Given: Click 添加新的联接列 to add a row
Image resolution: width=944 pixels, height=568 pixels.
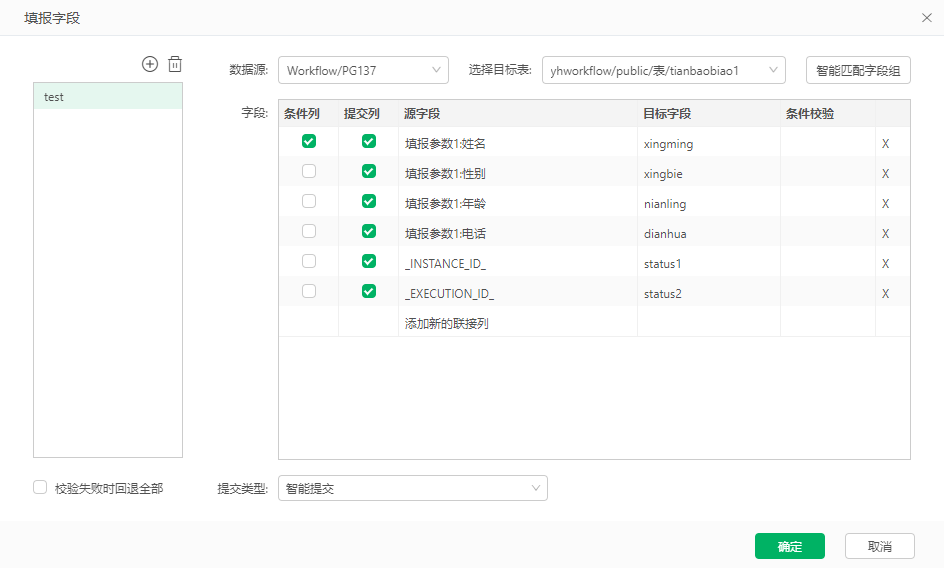Looking at the screenshot, I should [x=446, y=323].
